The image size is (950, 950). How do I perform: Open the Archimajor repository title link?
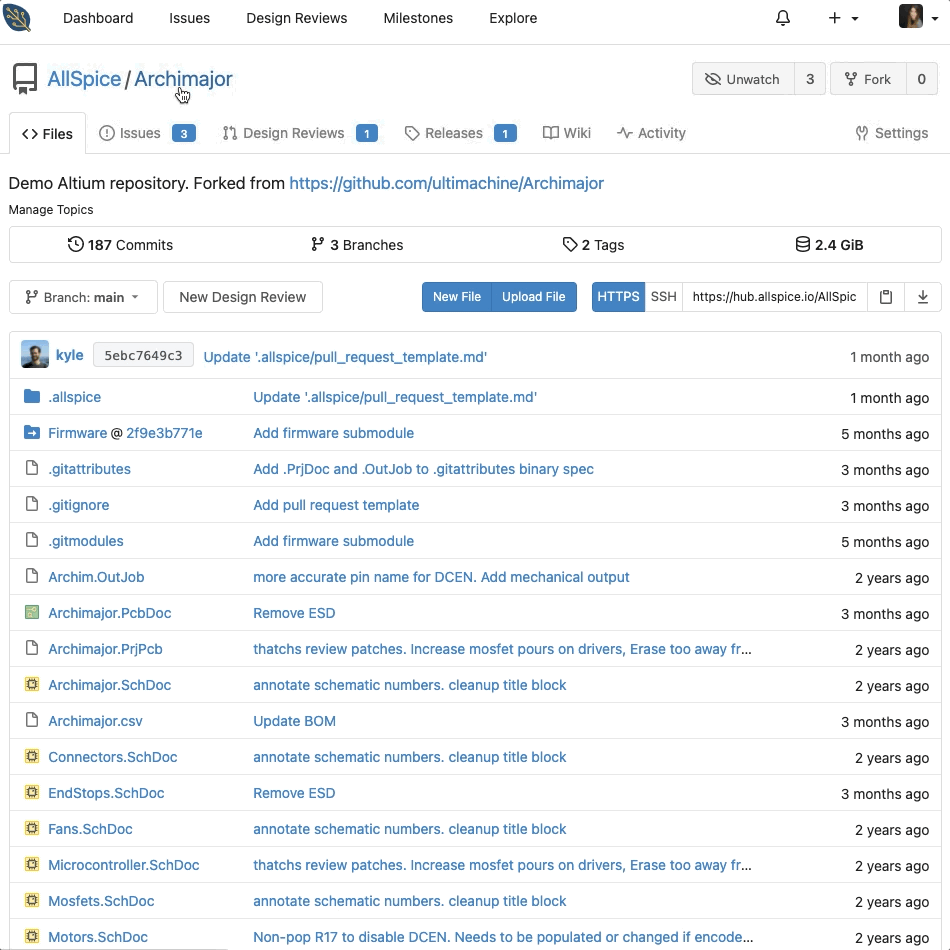[183, 79]
